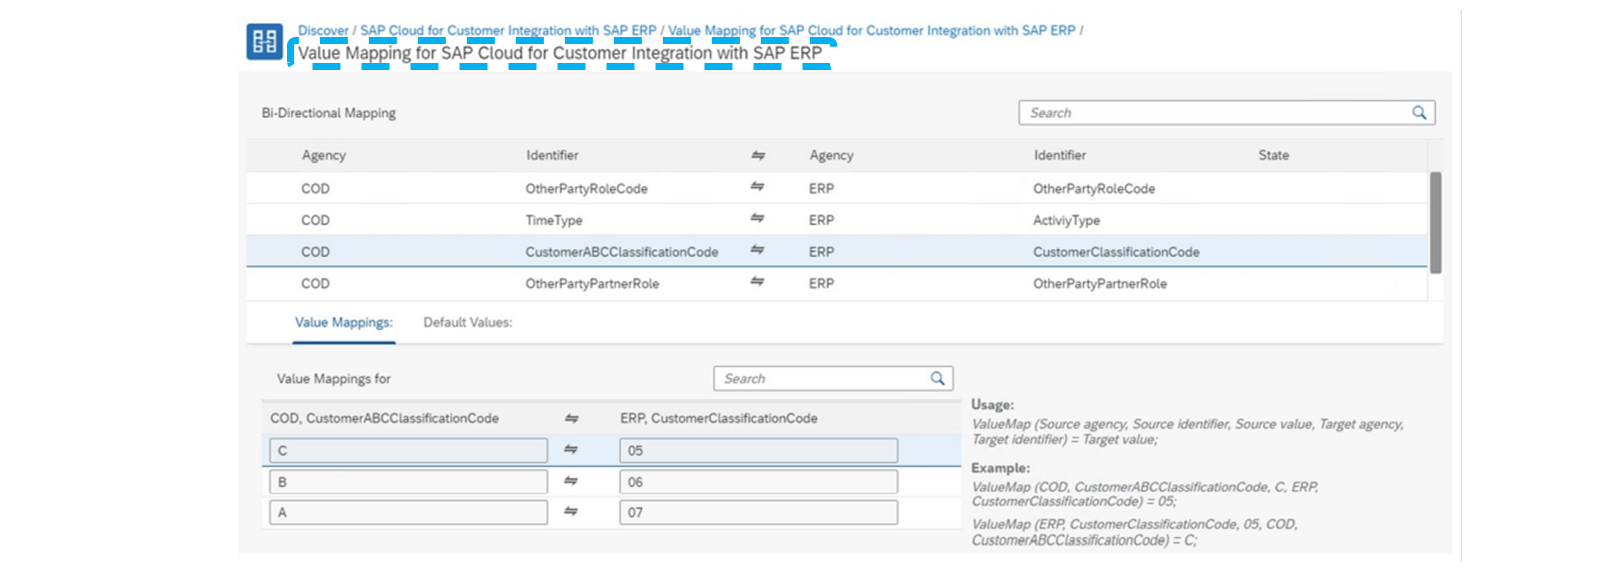This screenshot has width=1600, height=572.
Task: Select the CustomerABCClassificationCode identifier cell
Action: point(621,252)
